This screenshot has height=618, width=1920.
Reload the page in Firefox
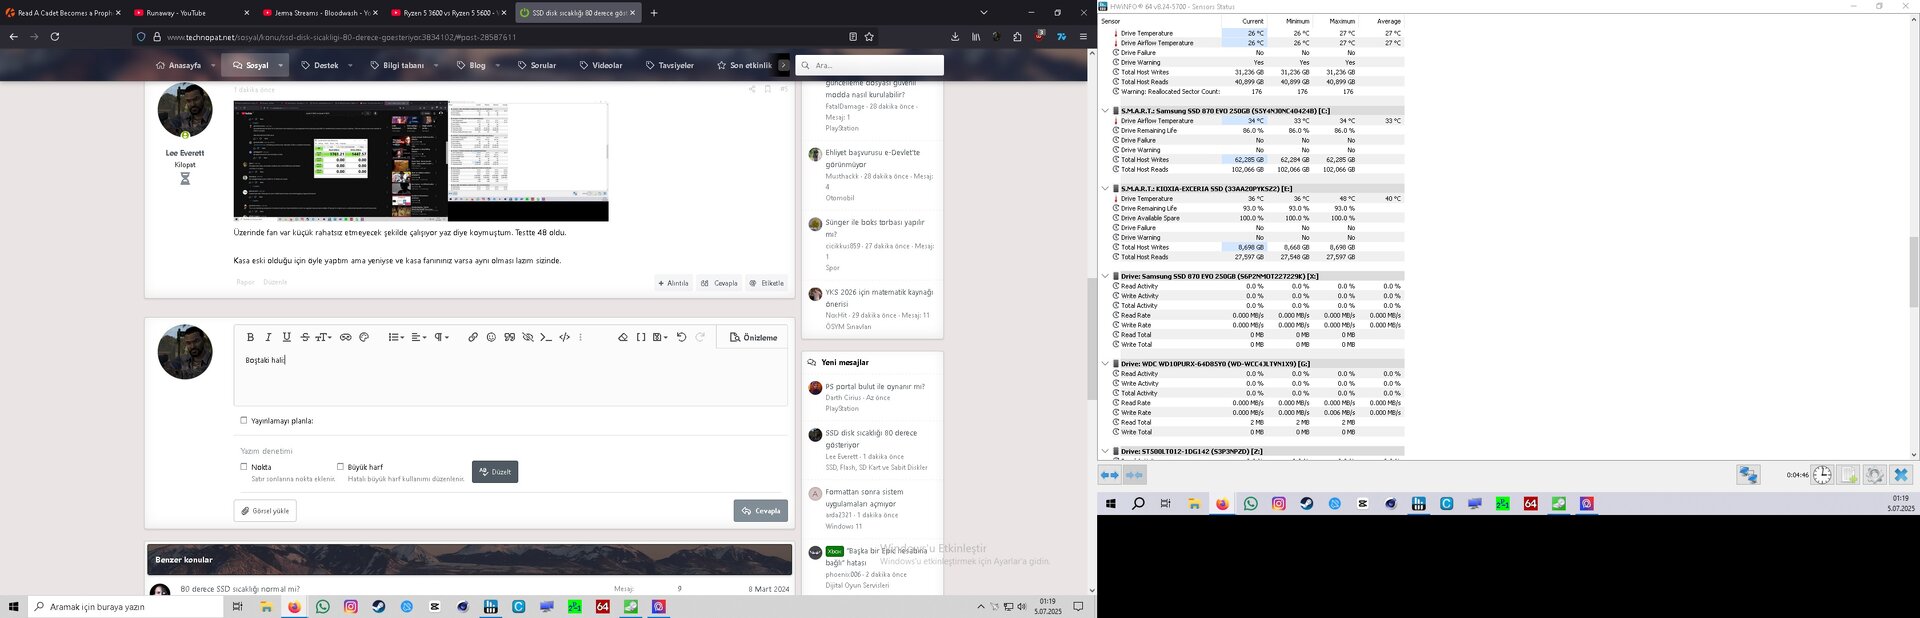pyautogui.click(x=55, y=37)
